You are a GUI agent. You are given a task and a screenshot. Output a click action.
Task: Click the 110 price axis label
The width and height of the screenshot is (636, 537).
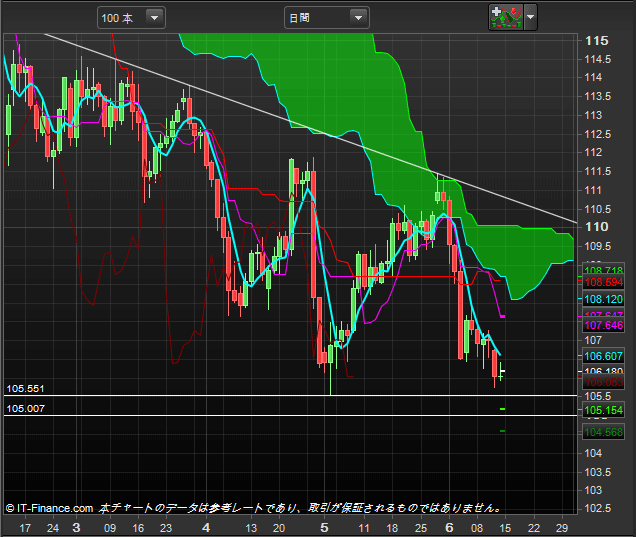click(597, 226)
